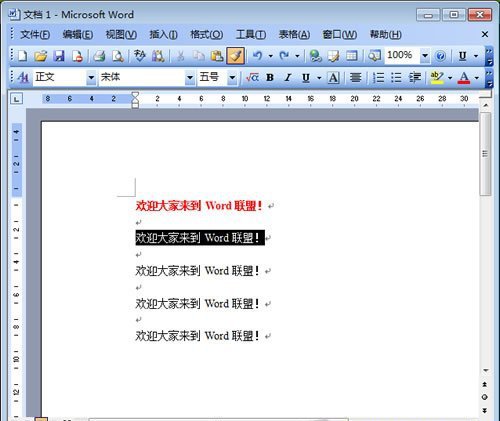Click the vertical scrollbar thumb
This screenshot has height=421, width=500.
tap(485, 154)
